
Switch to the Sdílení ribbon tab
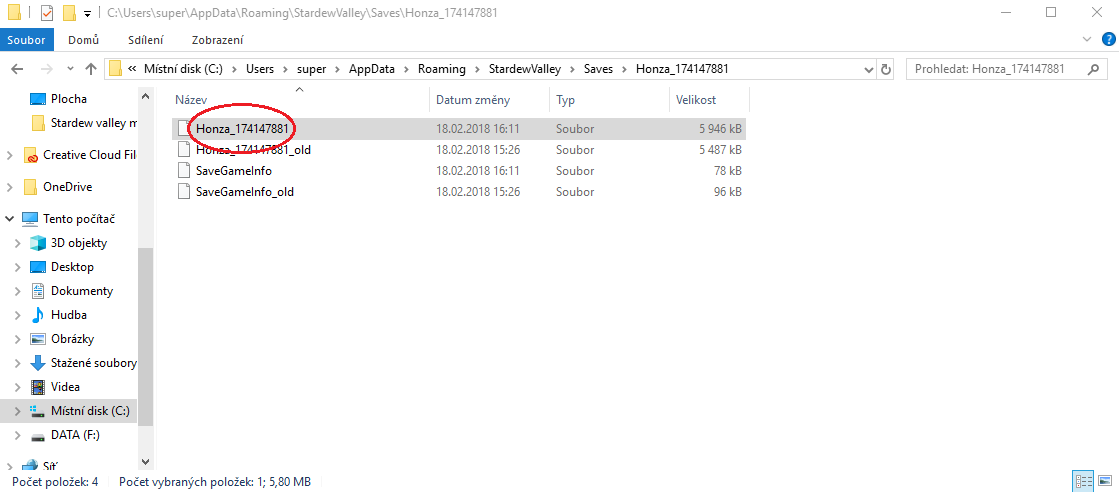[145, 40]
